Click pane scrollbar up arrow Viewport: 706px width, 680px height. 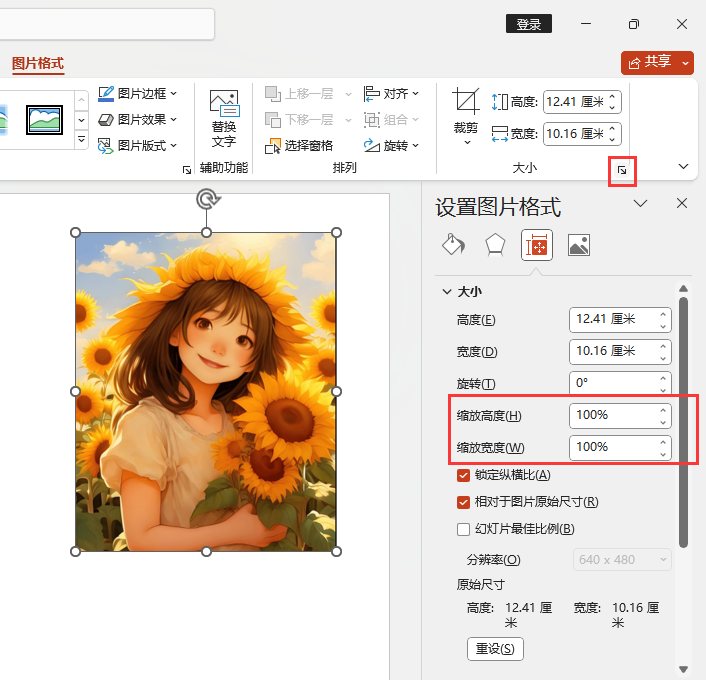[683, 288]
